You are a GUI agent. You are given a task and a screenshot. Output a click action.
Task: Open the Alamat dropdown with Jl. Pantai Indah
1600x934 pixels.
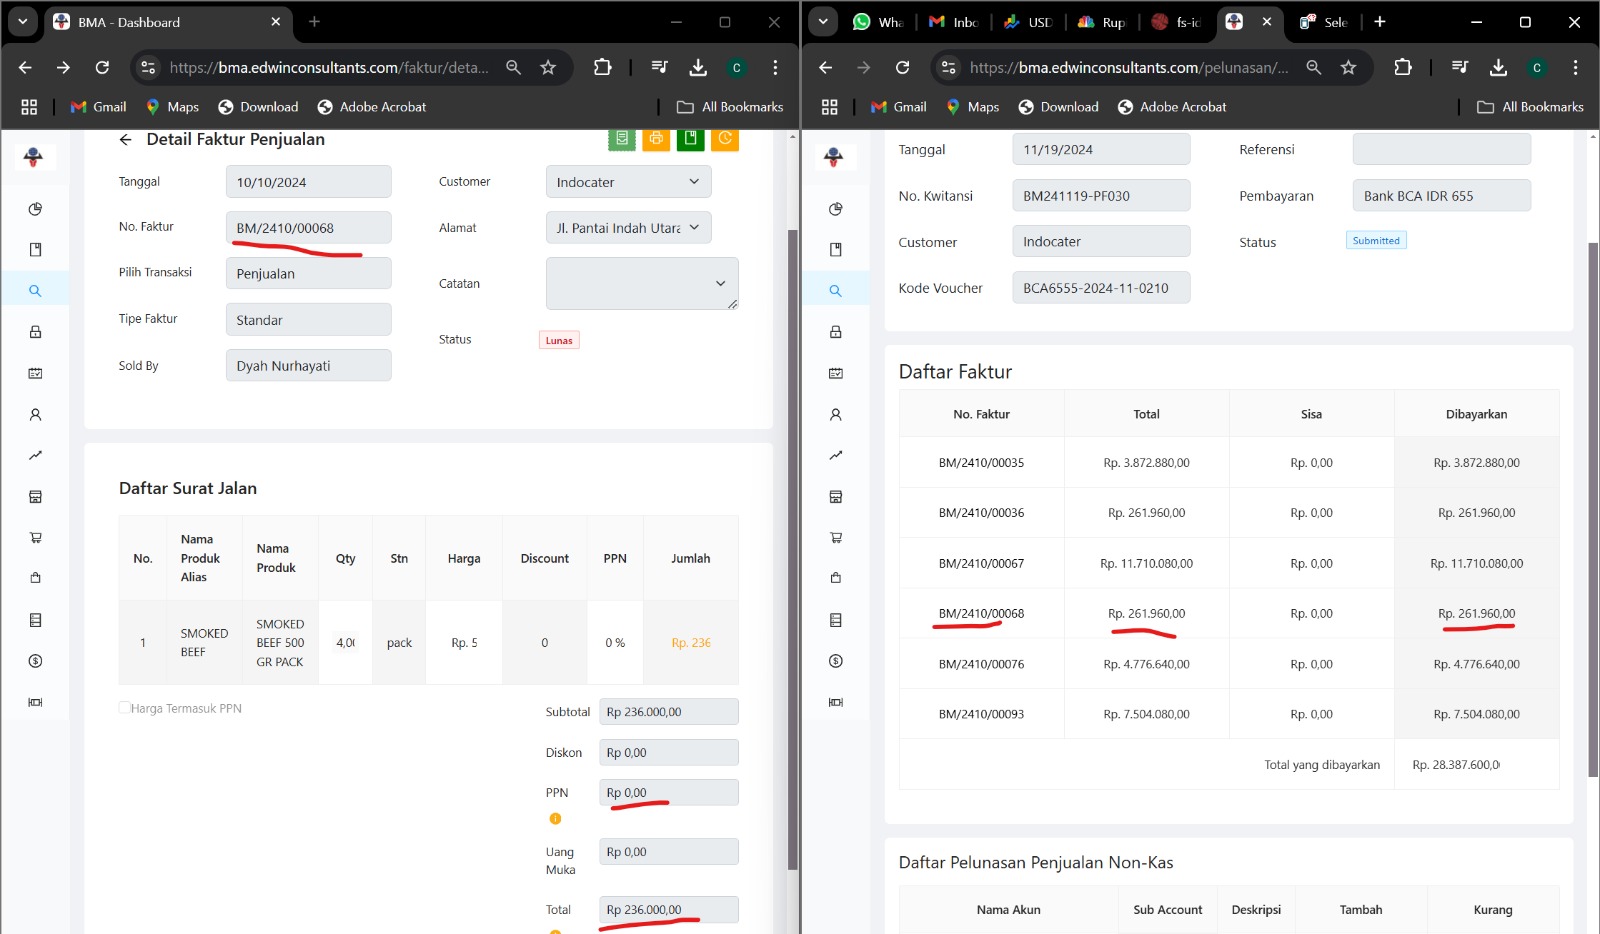628,228
